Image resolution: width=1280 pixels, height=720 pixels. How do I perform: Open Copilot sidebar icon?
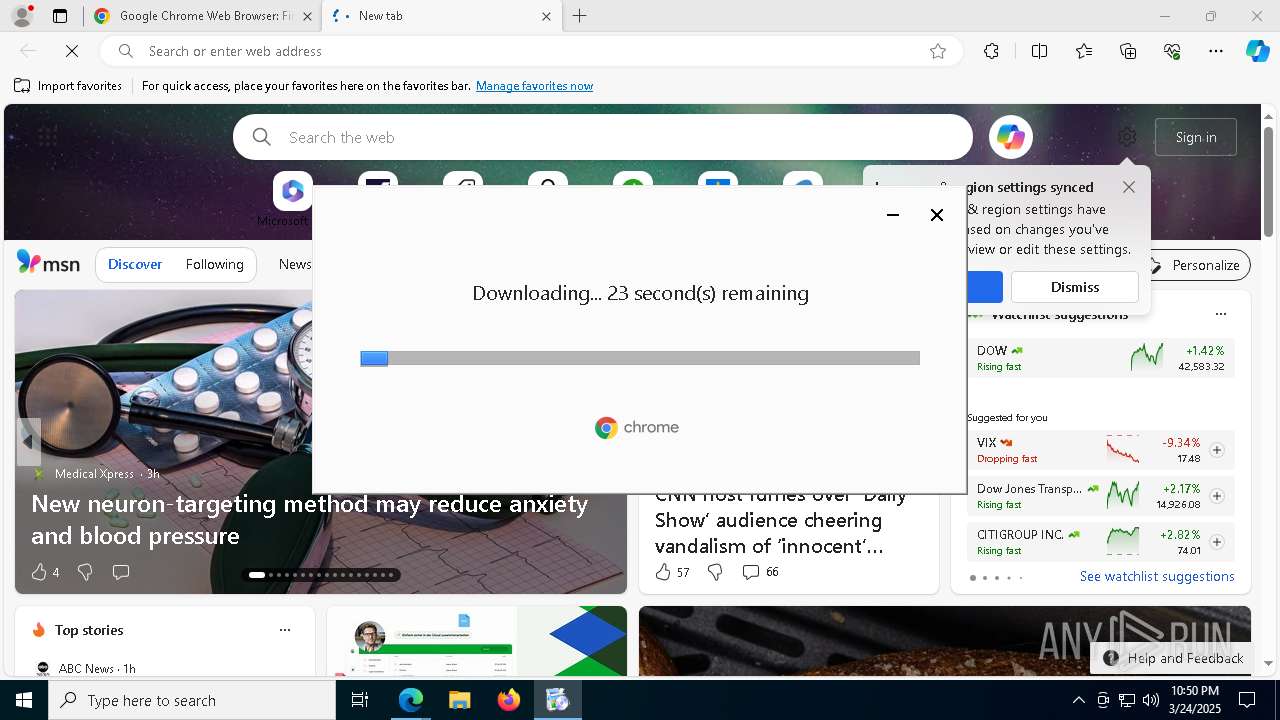tap(1257, 51)
